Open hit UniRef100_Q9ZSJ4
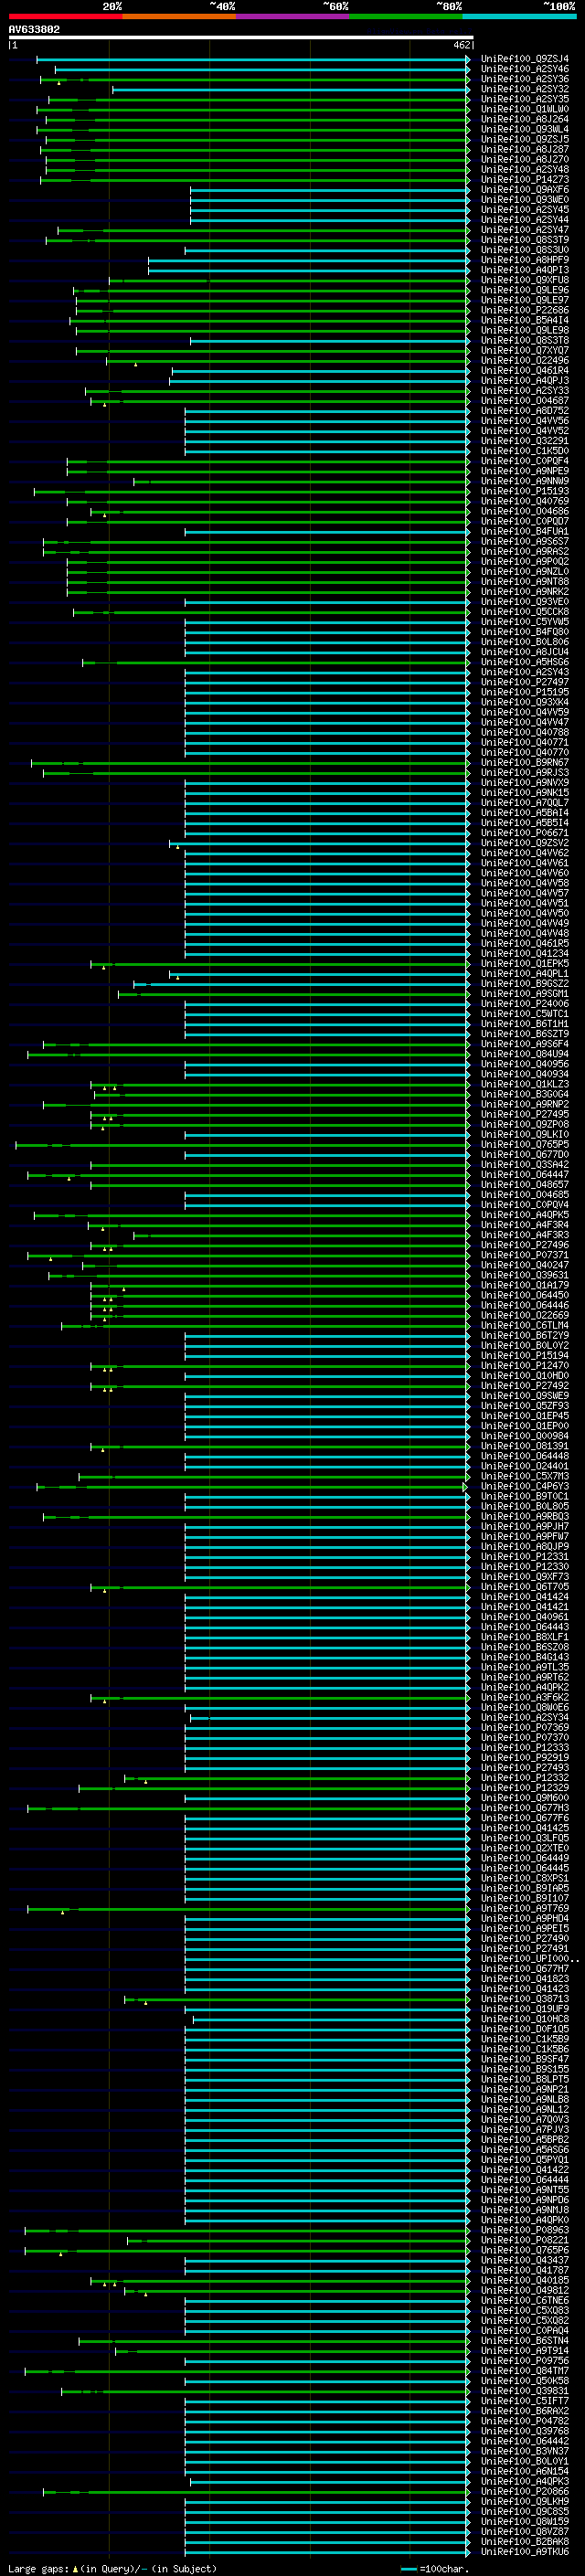Image resolution: width=585 pixels, height=2576 pixels. [525, 59]
